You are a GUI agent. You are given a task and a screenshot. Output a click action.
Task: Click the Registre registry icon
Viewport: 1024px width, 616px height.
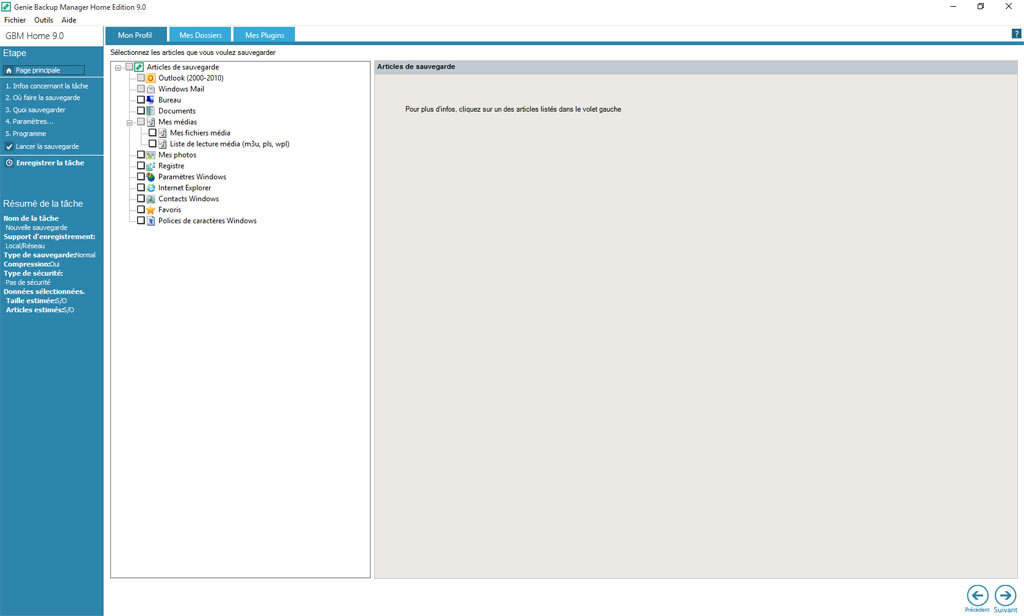(x=151, y=166)
